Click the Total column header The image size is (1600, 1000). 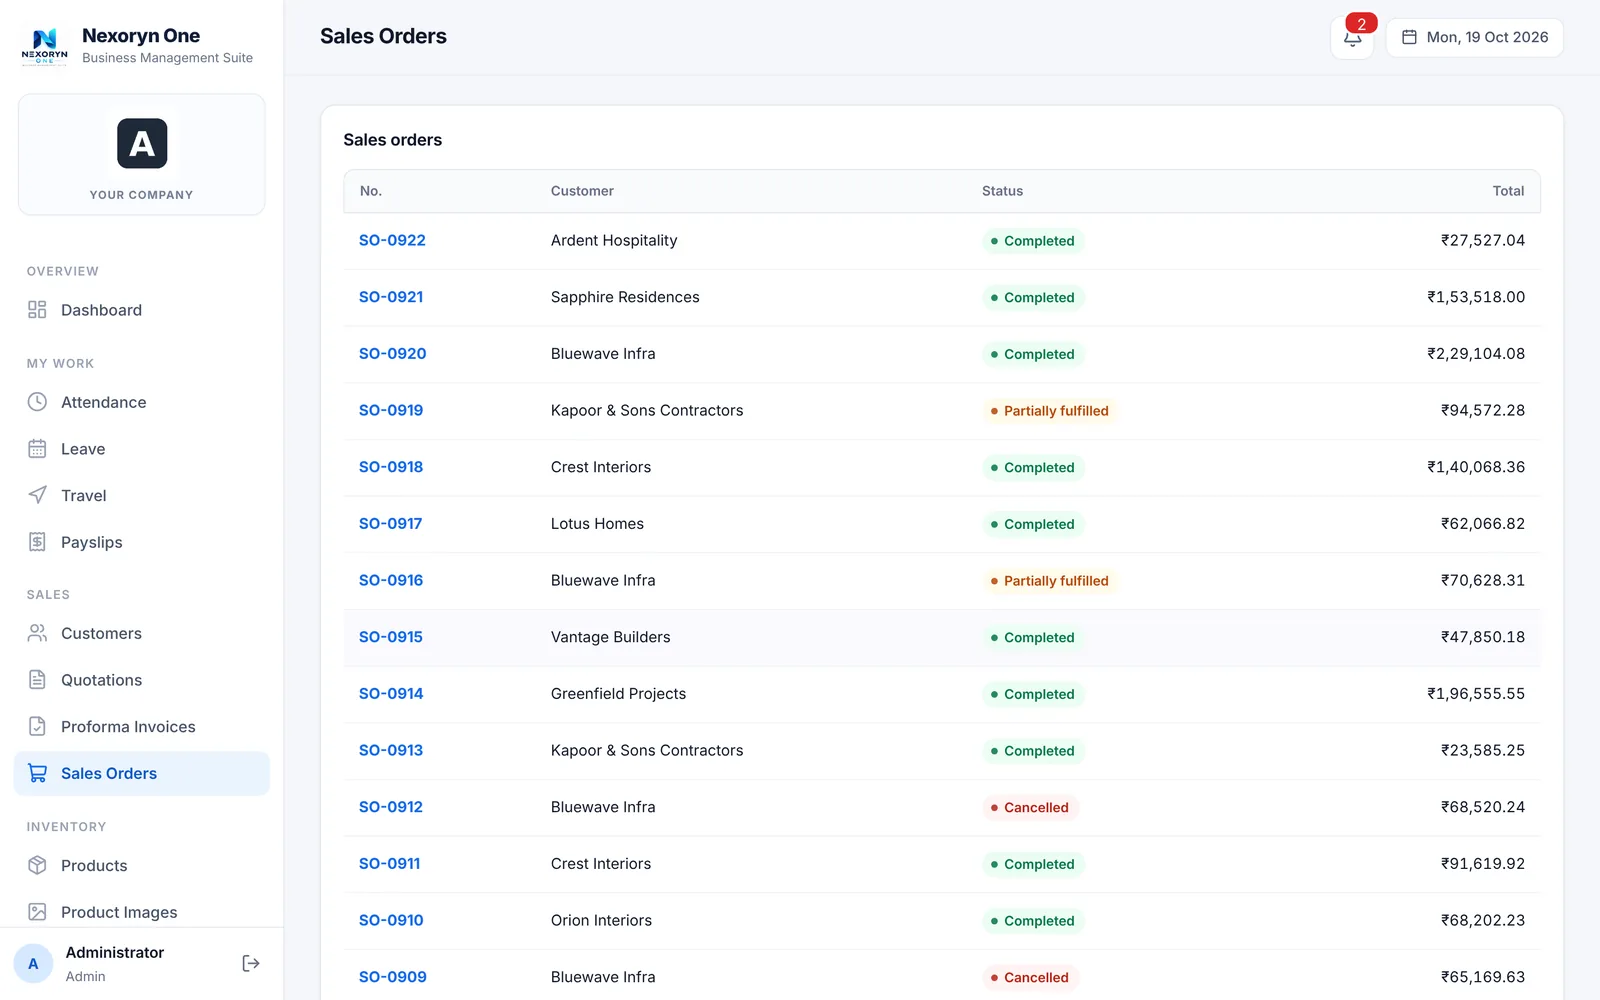[1508, 191]
